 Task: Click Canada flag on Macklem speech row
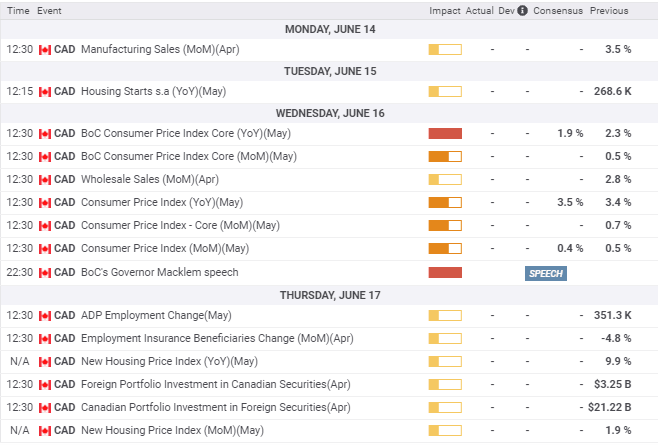44,272
